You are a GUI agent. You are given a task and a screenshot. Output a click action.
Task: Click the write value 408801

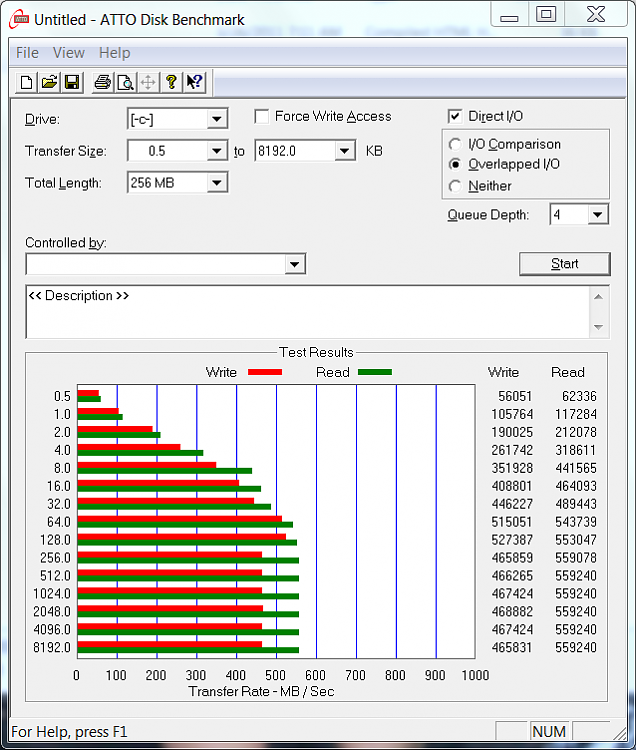point(512,486)
